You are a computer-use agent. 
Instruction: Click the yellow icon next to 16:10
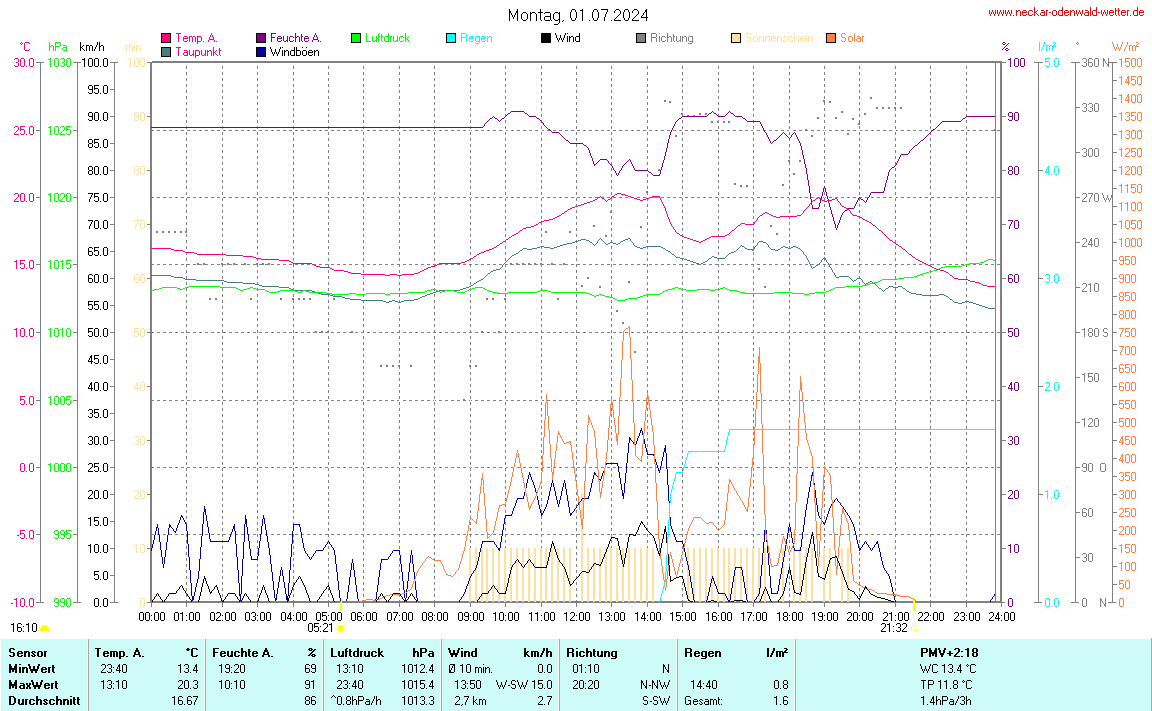[x=45, y=629]
